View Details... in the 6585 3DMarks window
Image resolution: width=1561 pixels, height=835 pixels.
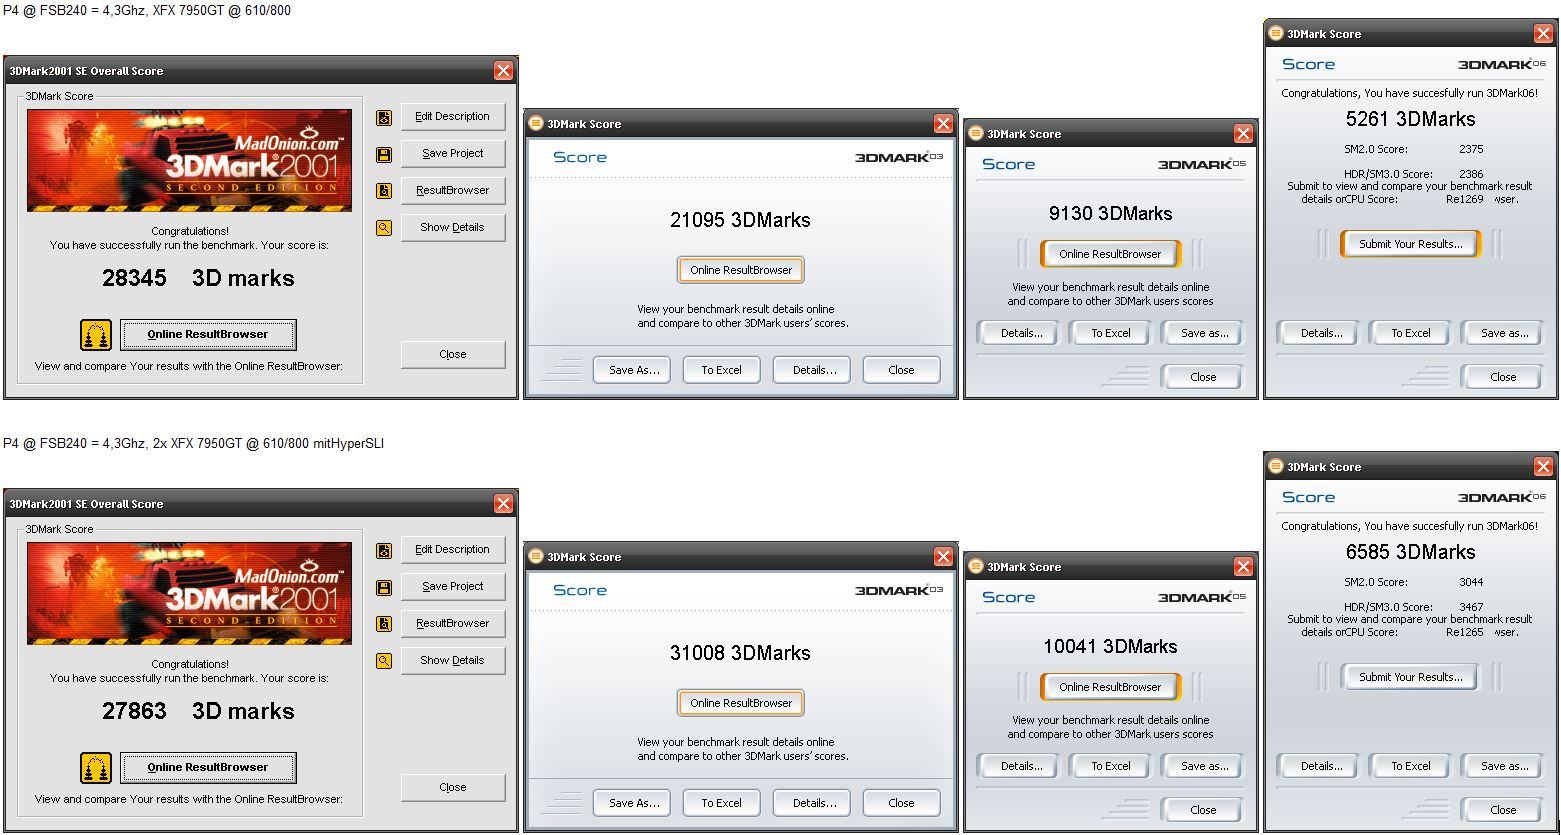coord(1321,766)
